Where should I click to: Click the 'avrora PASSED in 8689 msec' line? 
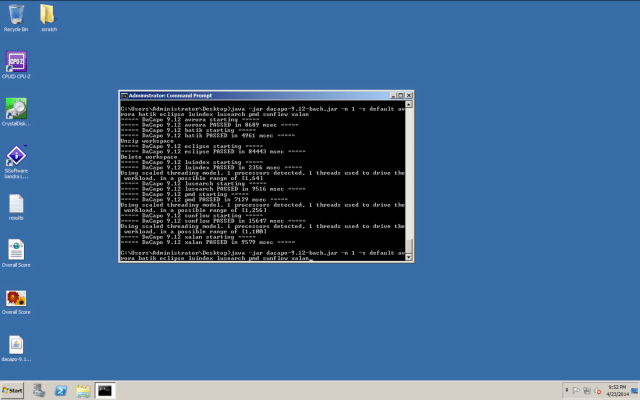click(209, 125)
